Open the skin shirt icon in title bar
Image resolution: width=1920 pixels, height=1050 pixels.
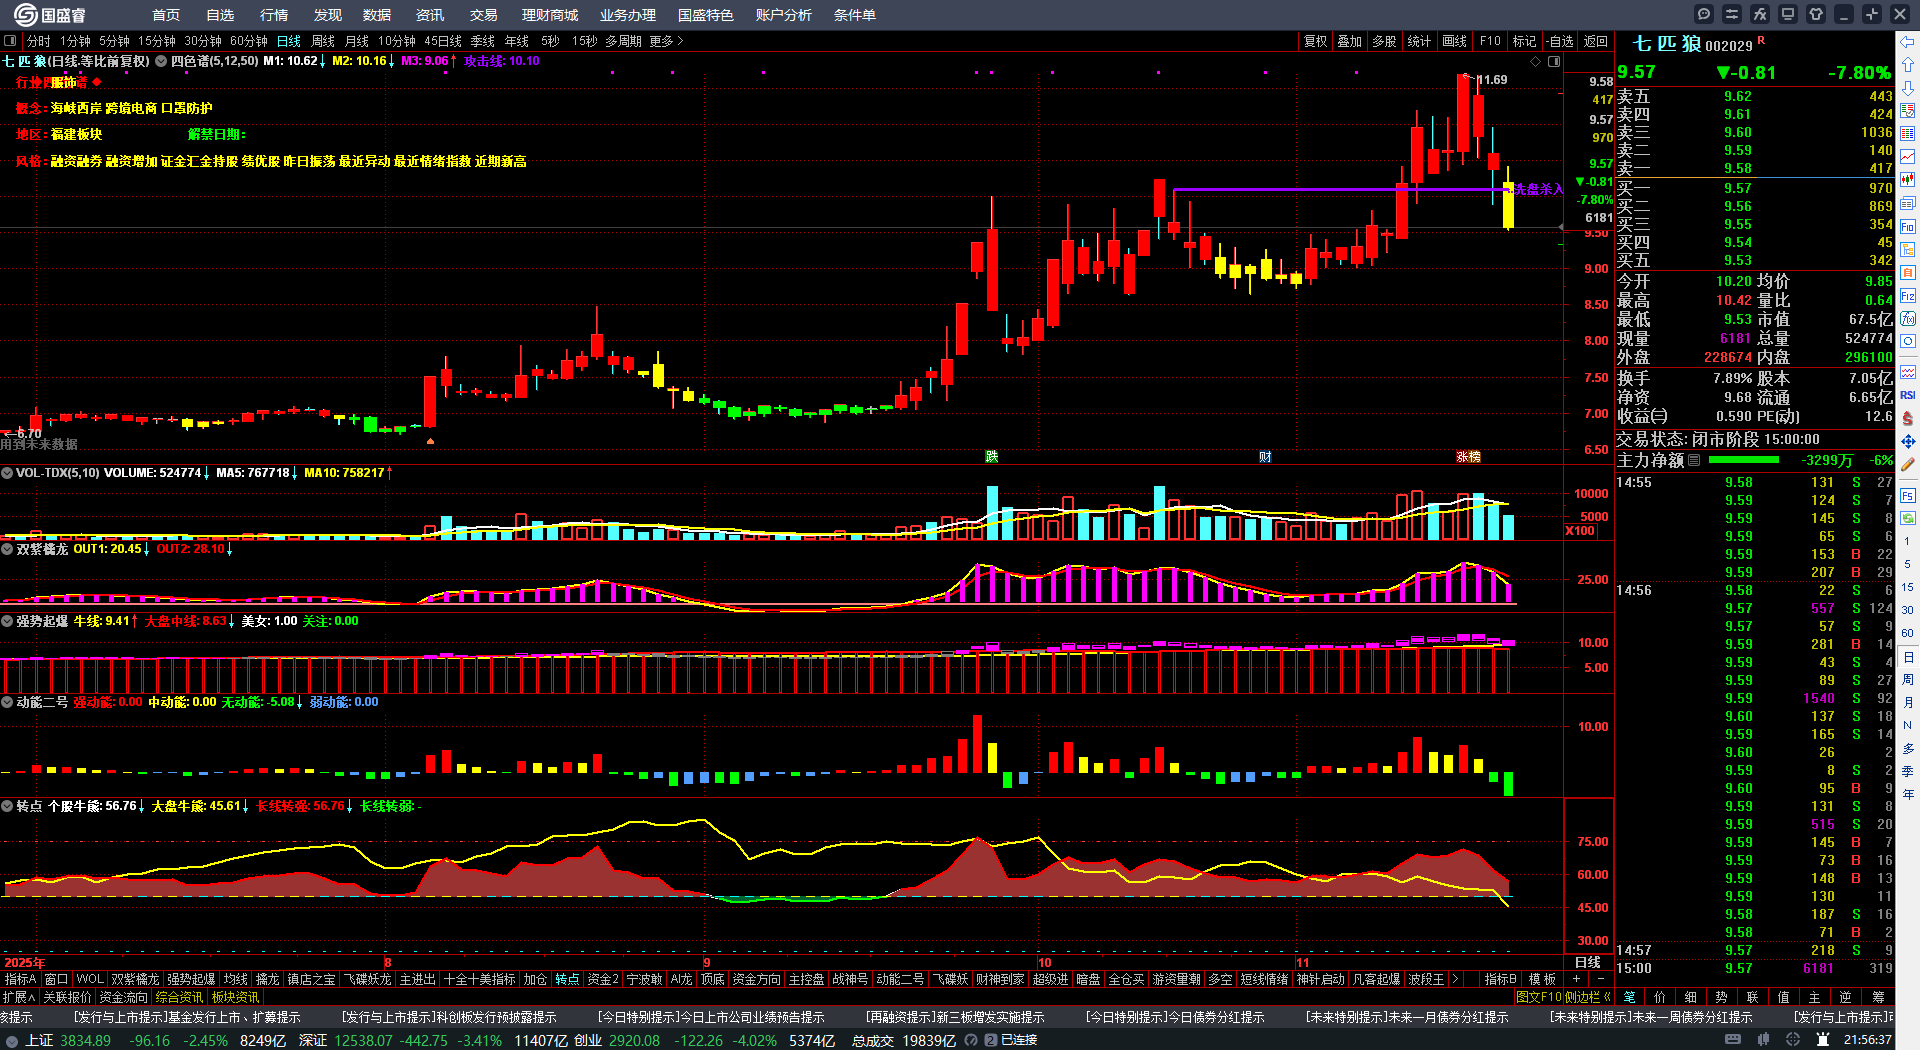pos(1816,14)
